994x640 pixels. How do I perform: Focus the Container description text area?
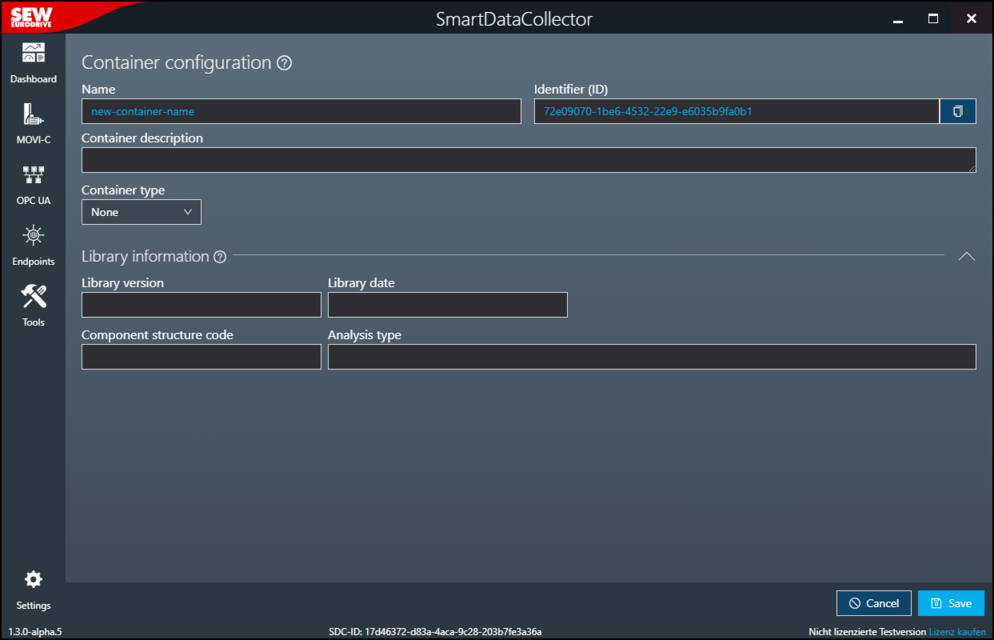[x=528, y=160]
